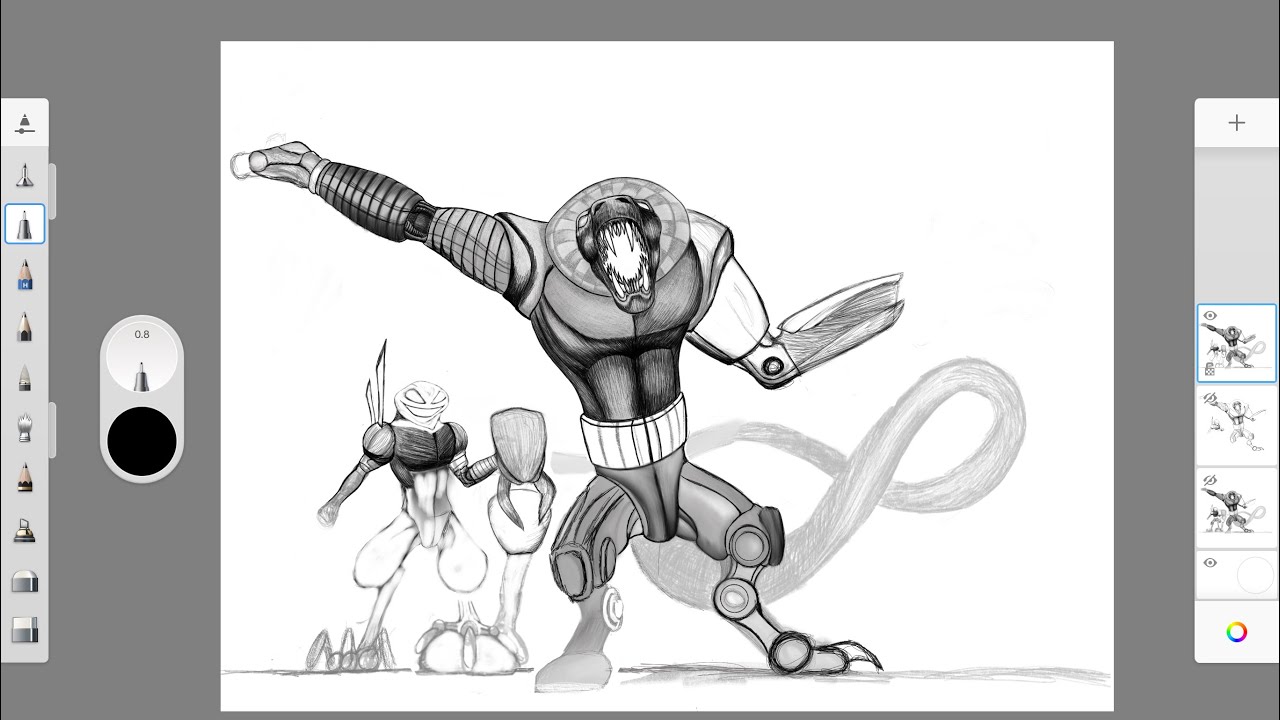Select the dark sketching pencil
This screenshot has width=1280, height=720.
(x=25, y=478)
